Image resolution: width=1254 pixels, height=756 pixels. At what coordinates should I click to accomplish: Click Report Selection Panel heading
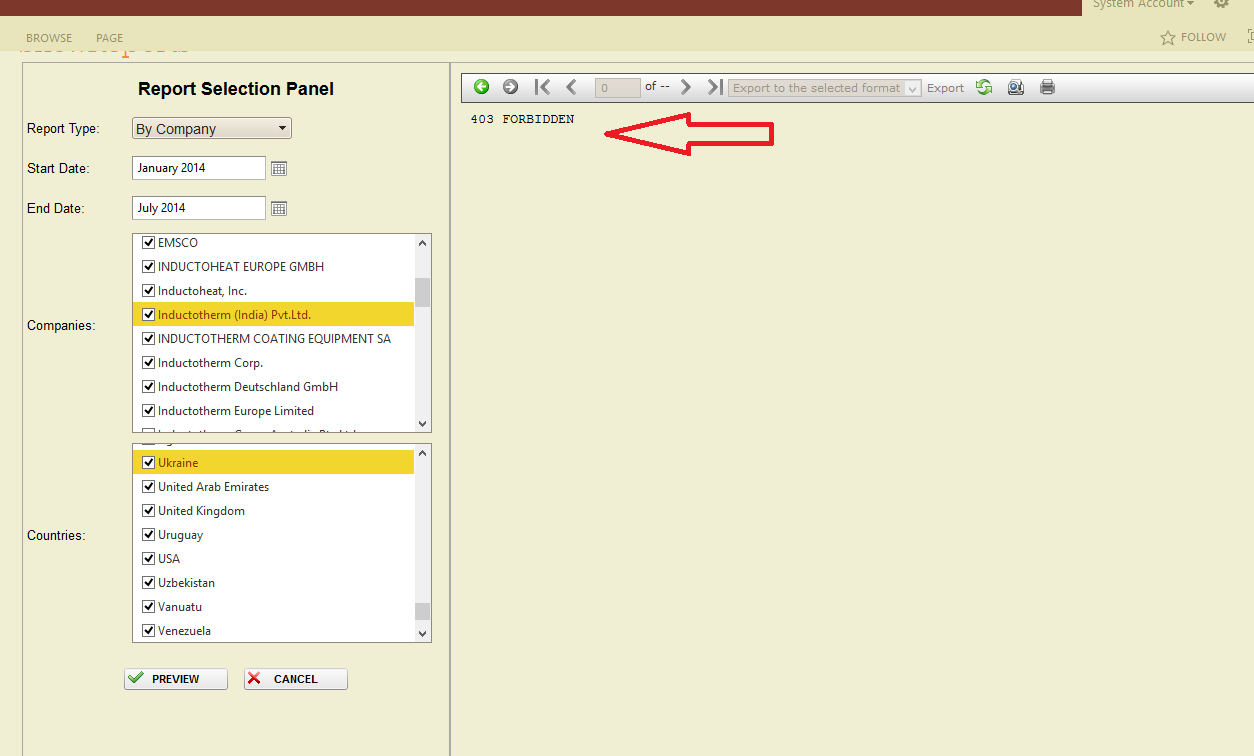click(x=236, y=89)
